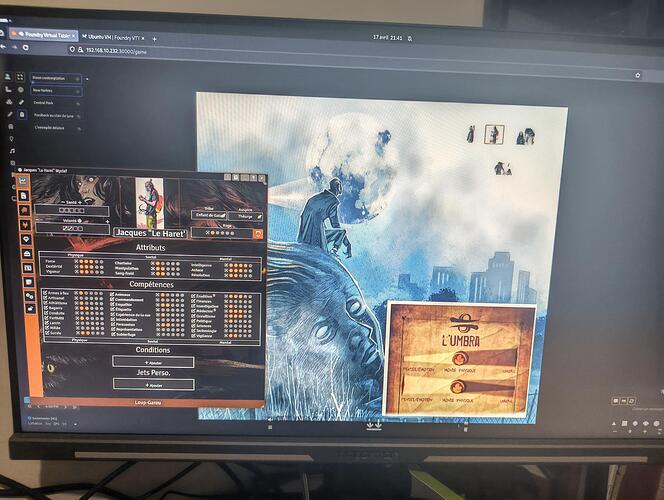Click the lower L'Umbra slider knob
The width and height of the screenshot is (664, 500).
pos(457,387)
